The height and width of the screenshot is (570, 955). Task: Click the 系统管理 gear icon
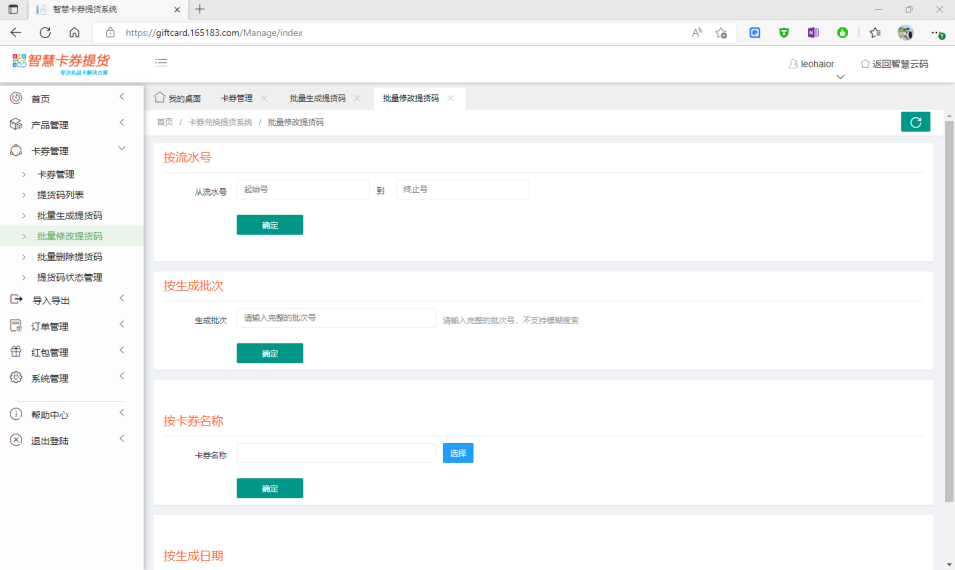click(16, 377)
